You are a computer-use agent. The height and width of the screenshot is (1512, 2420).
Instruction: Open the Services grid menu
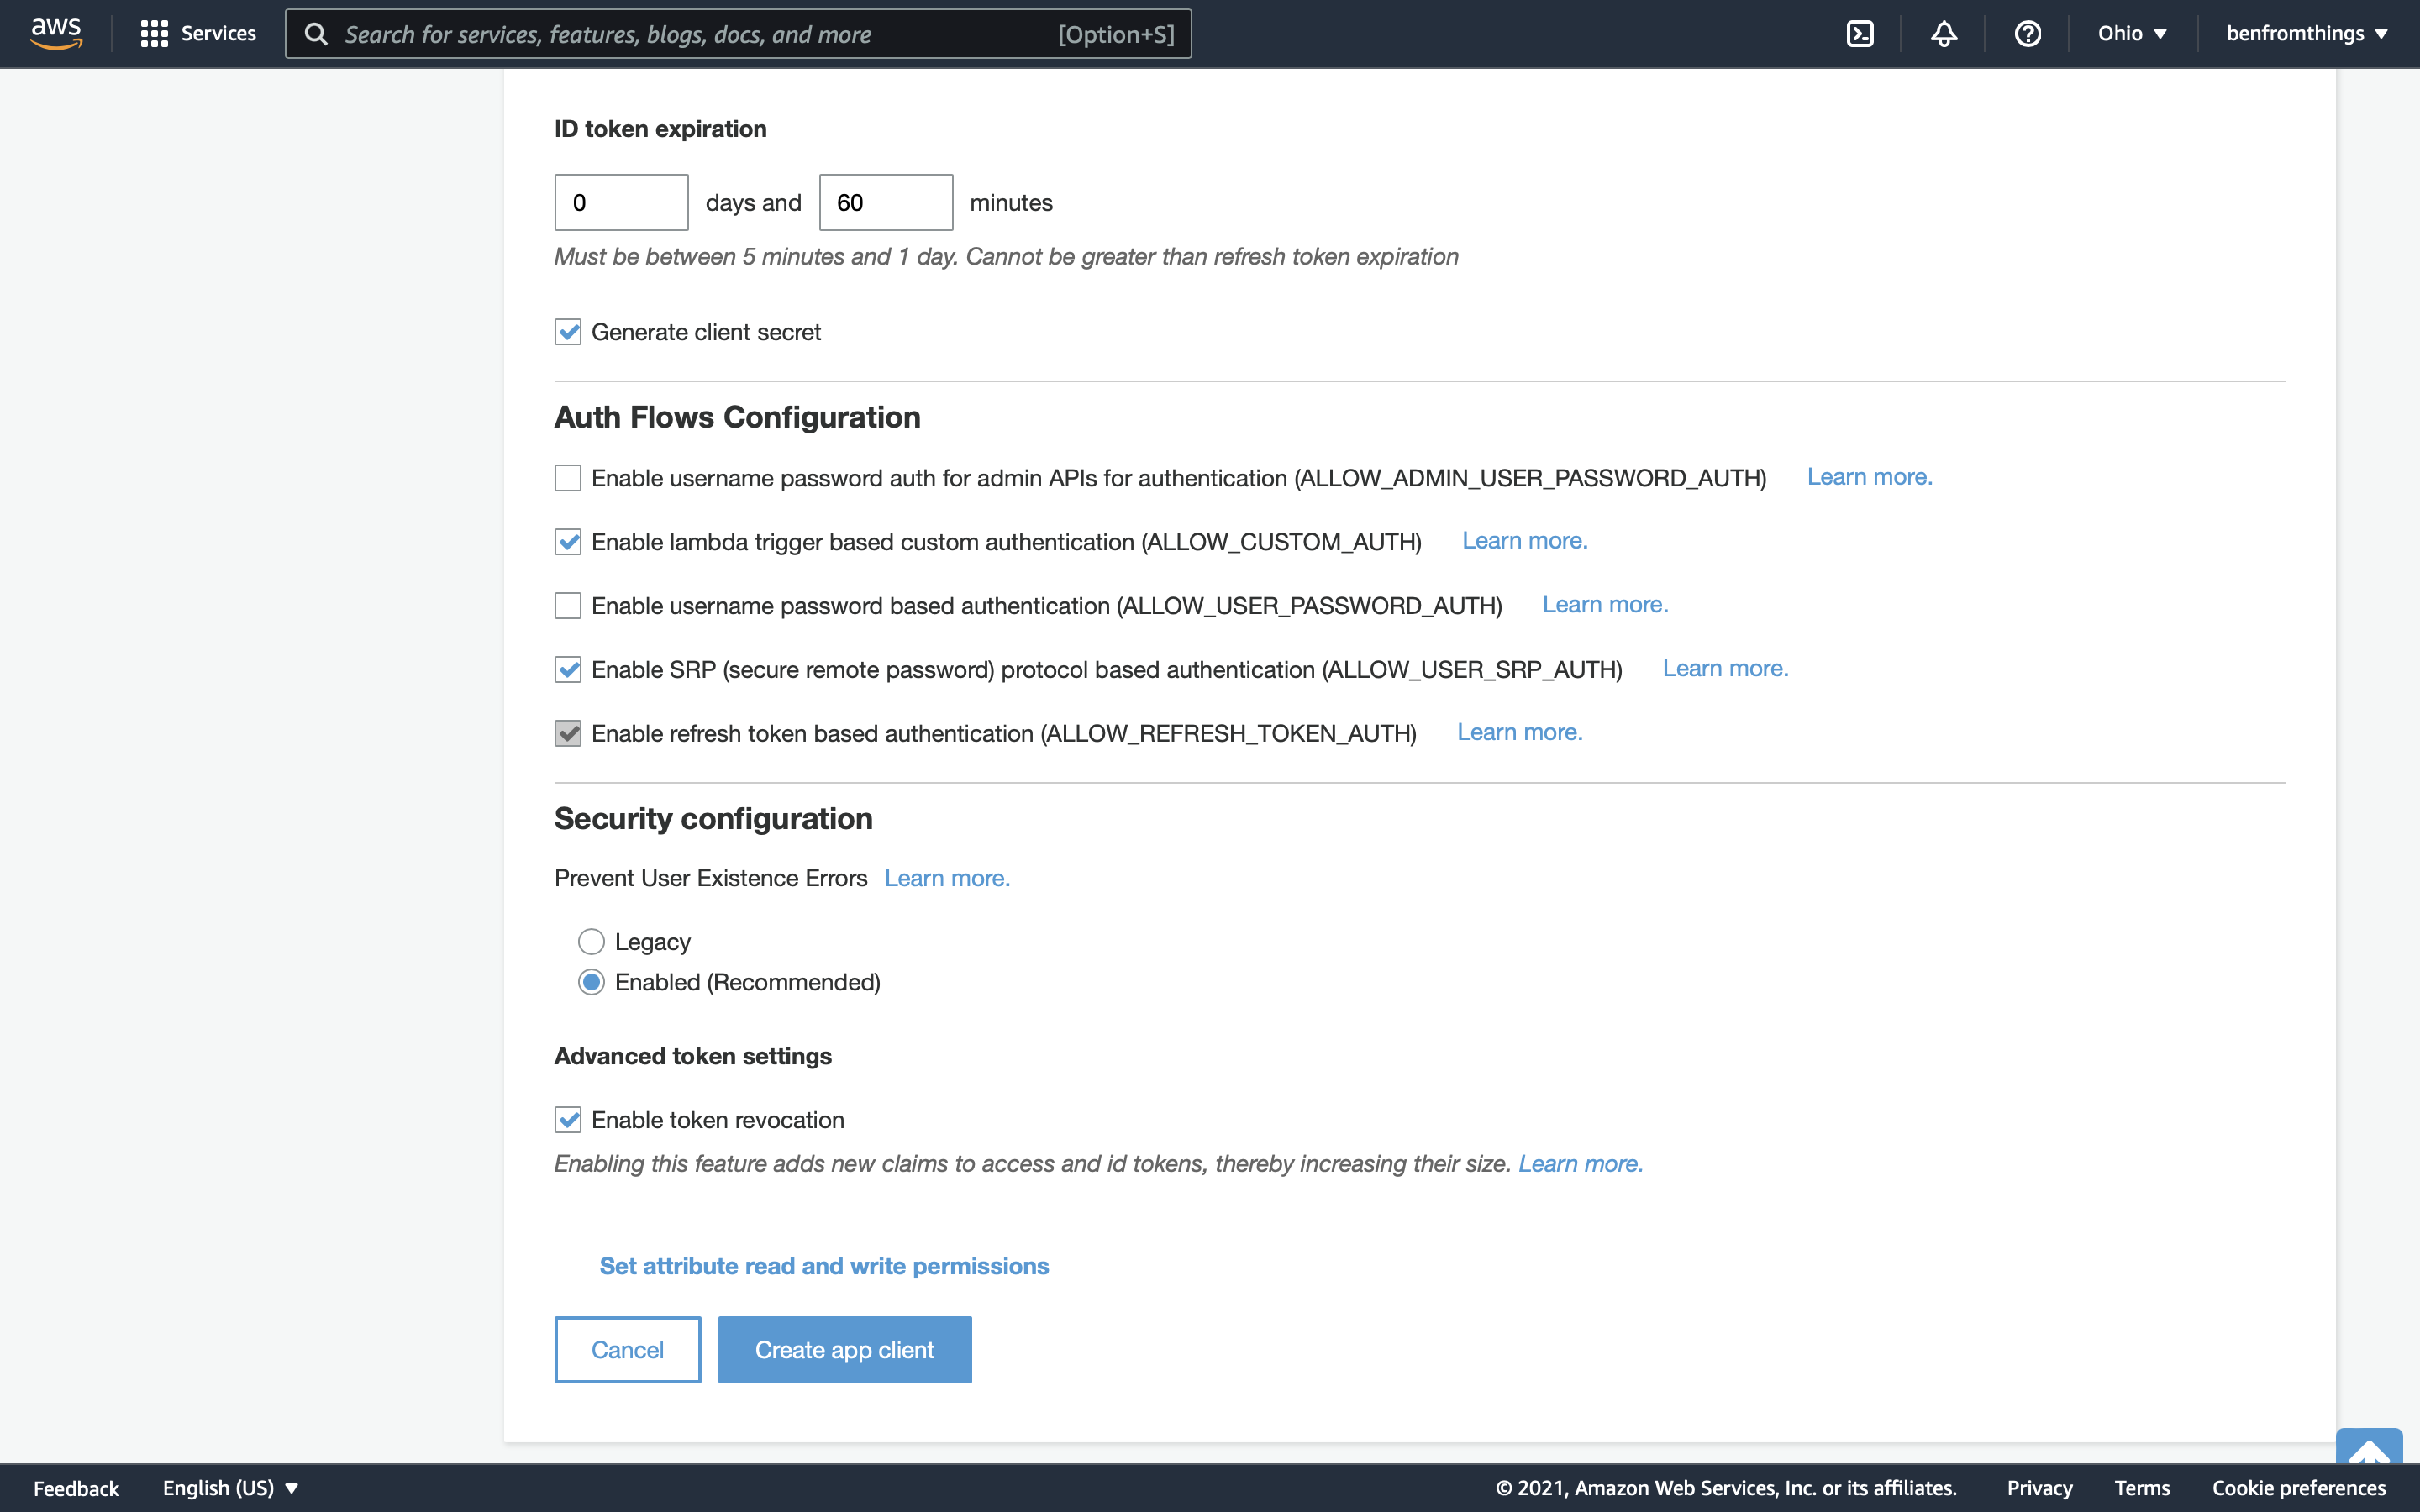pos(198,34)
